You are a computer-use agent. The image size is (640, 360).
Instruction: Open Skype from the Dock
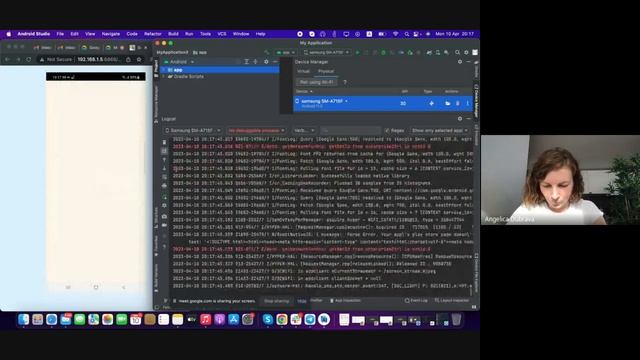[268, 320]
